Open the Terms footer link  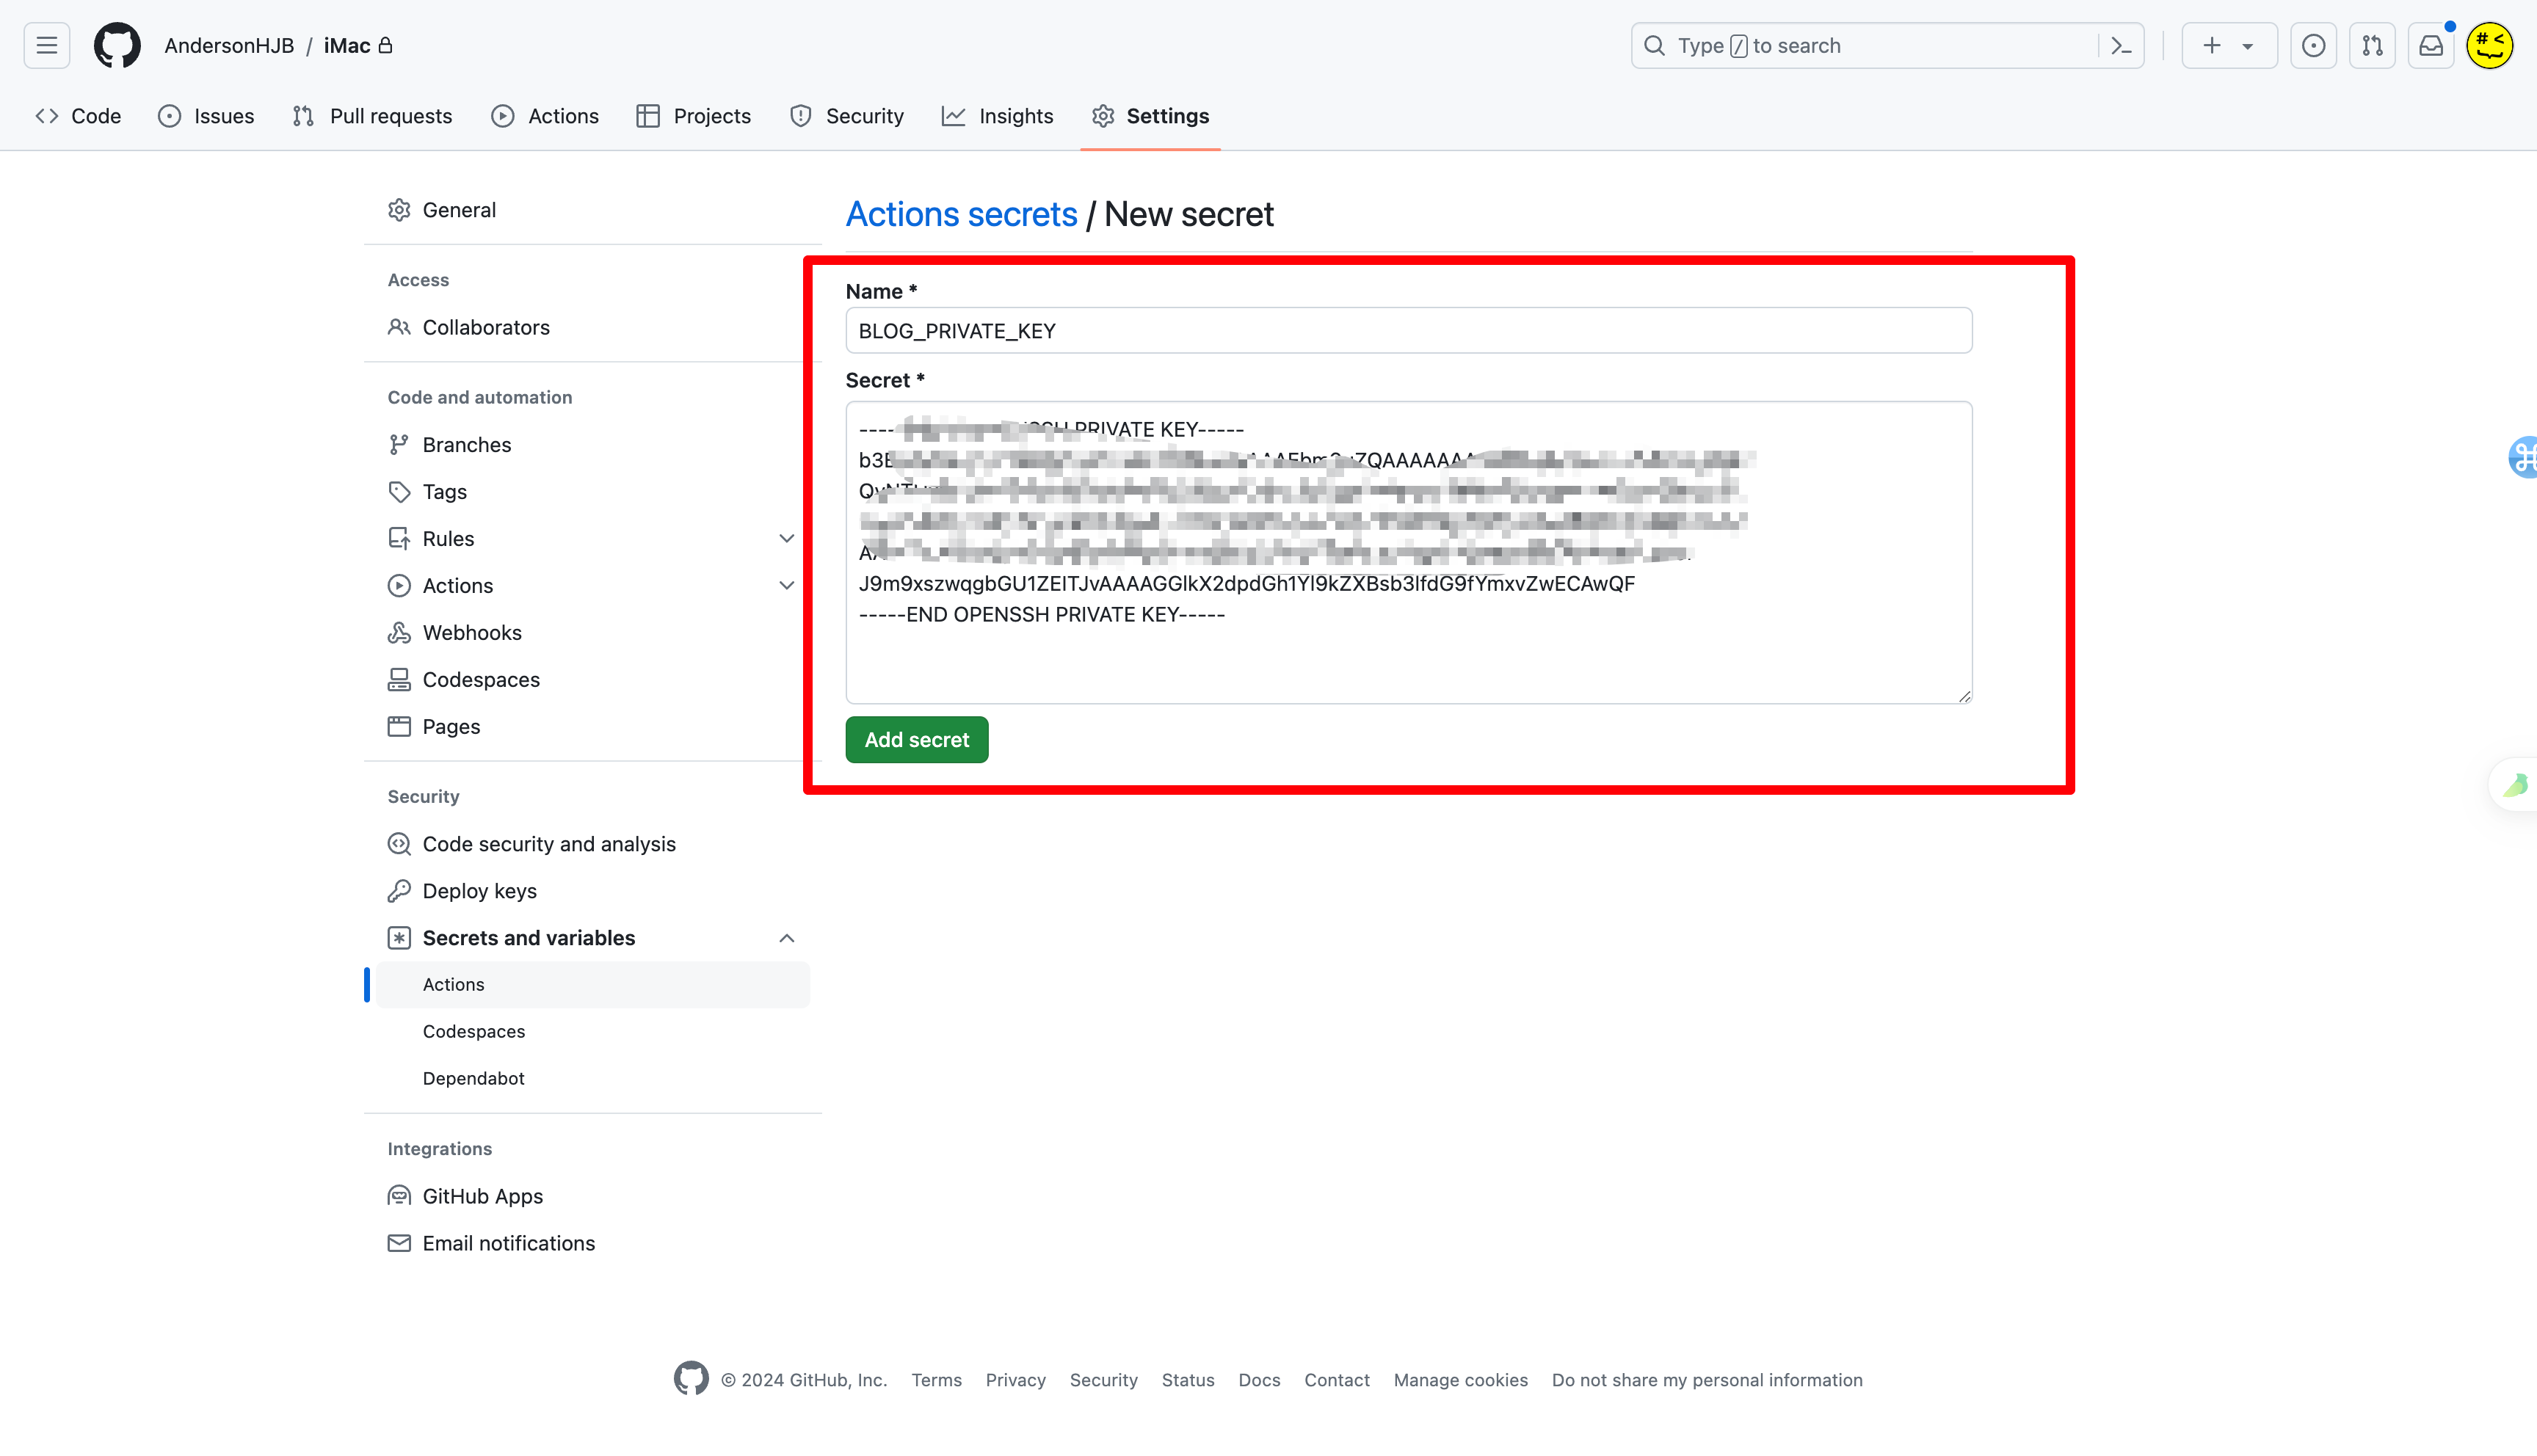click(936, 1380)
